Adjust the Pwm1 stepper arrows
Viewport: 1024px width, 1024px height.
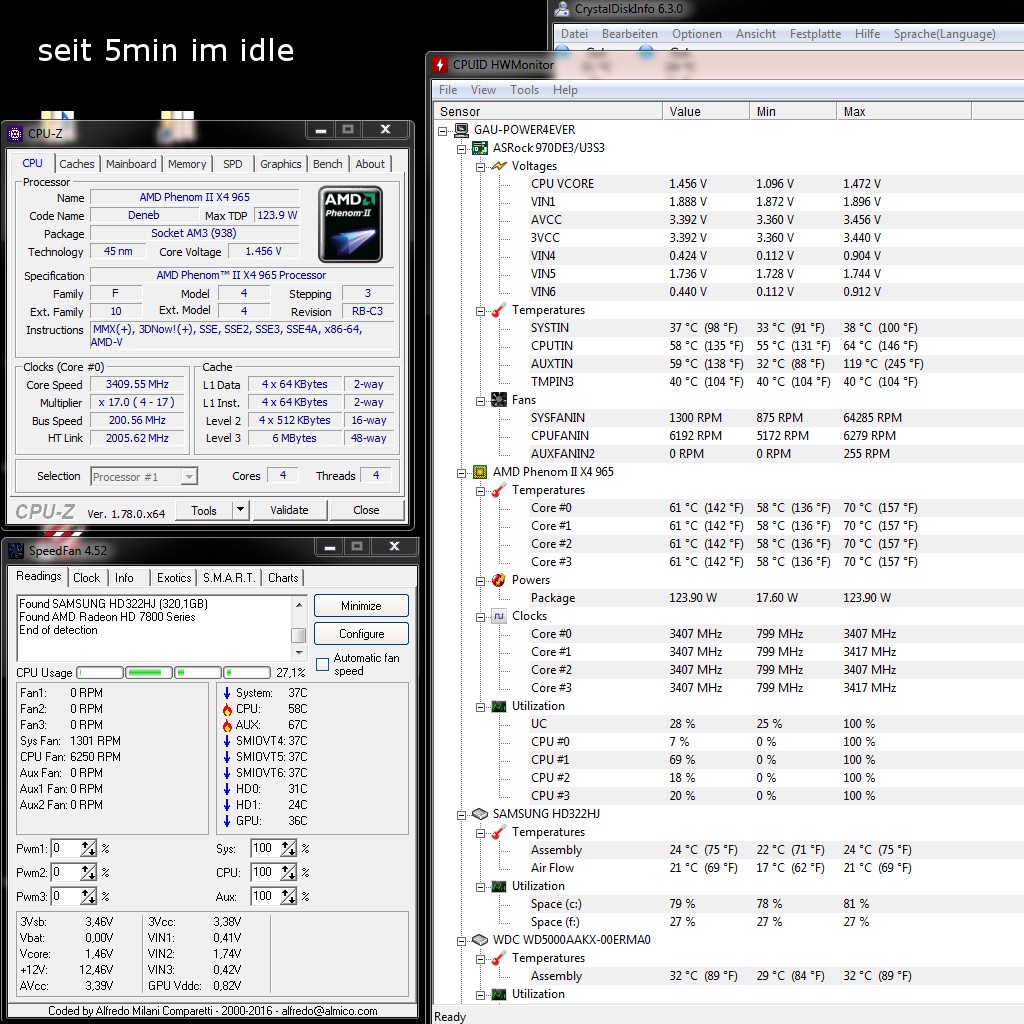pyautogui.click(x=88, y=849)
